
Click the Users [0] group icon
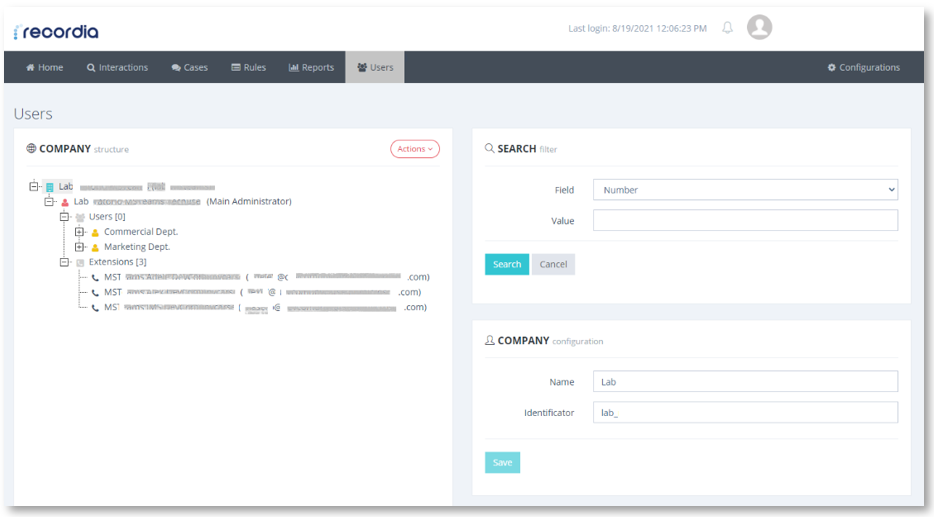pyautogui.click(x=80, y=217)
